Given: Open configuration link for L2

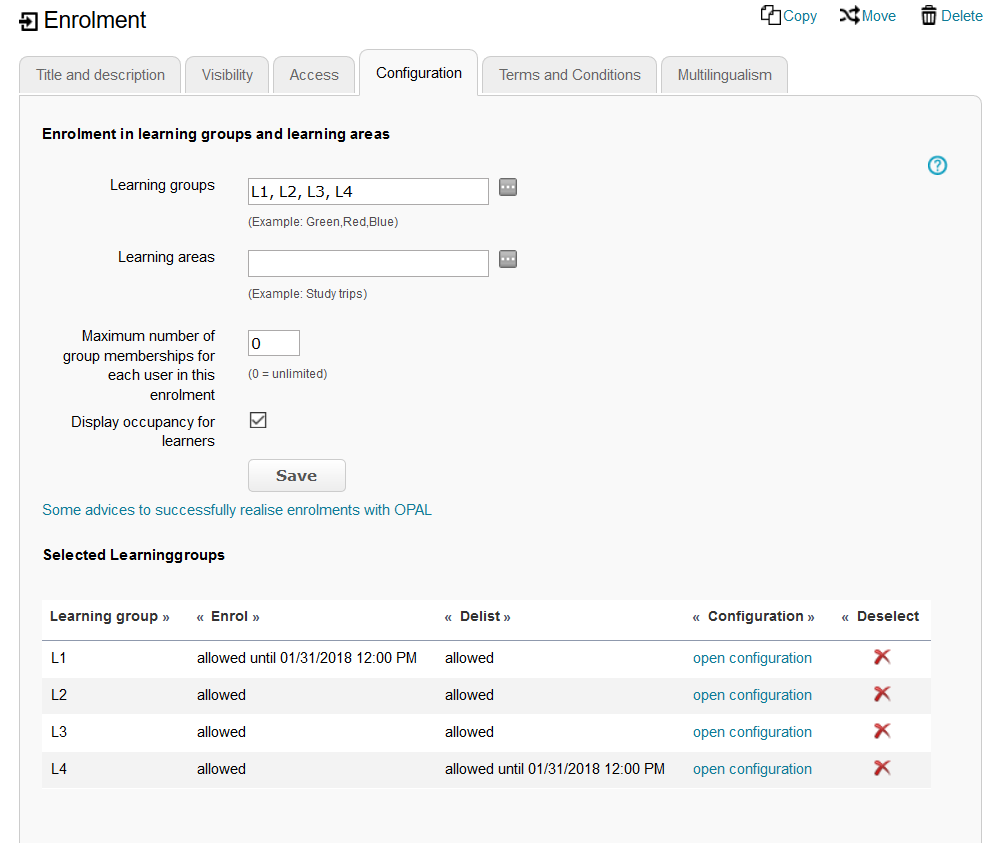Looking at the screenshot, I should pos(752,695).
